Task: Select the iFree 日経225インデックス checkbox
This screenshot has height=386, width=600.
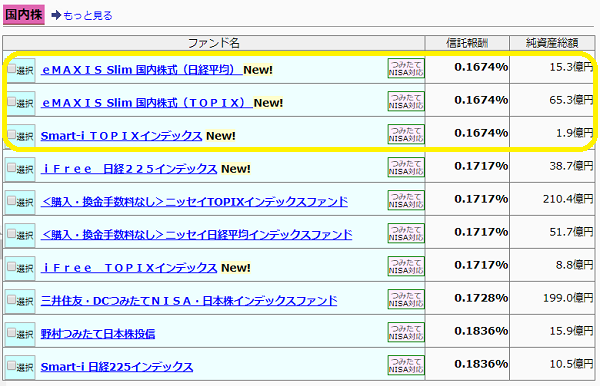Action: pyautogui.click(x=11, y=168)
